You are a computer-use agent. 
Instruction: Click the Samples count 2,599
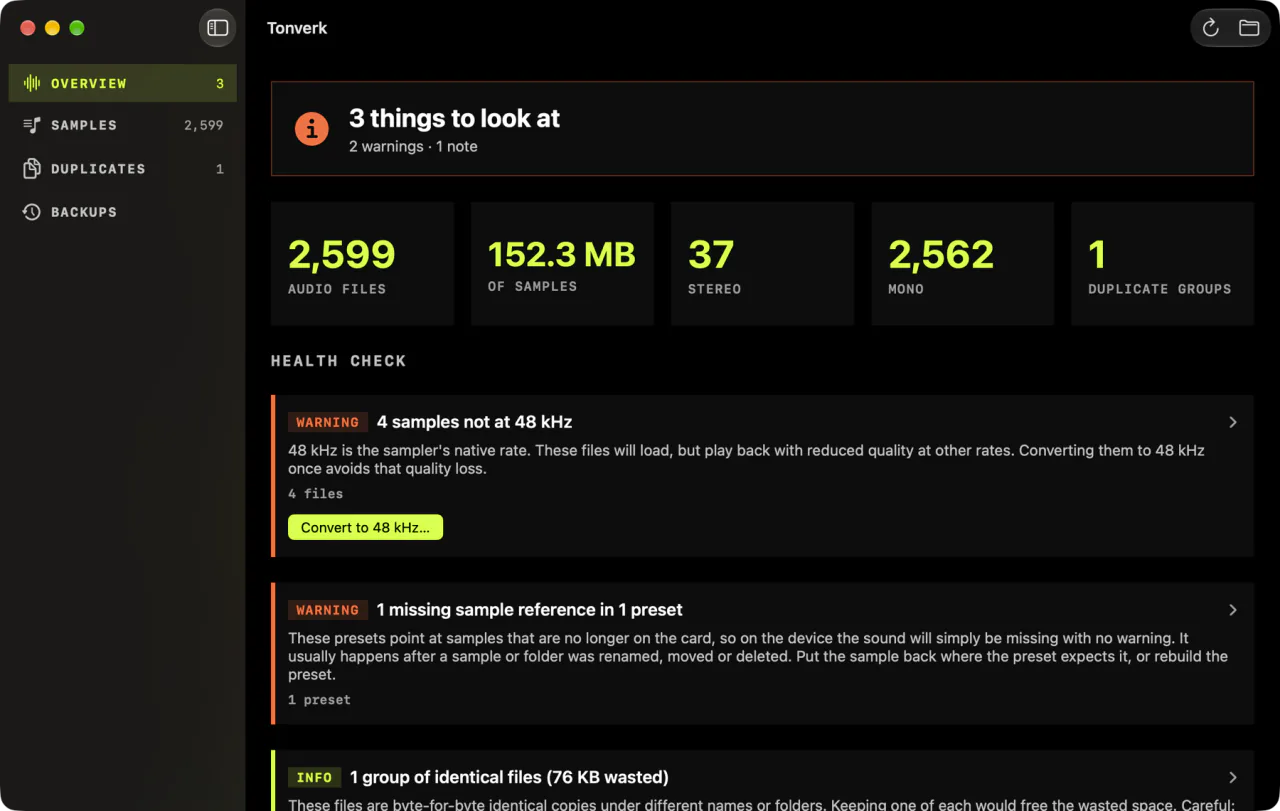tap(204, 125)
